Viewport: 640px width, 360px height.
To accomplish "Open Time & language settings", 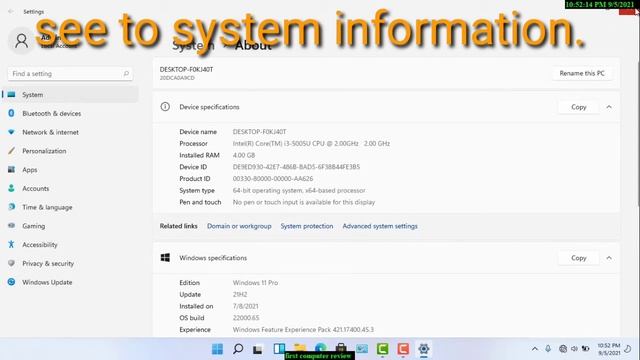I will pyautogui.click(x=70, y=207).
